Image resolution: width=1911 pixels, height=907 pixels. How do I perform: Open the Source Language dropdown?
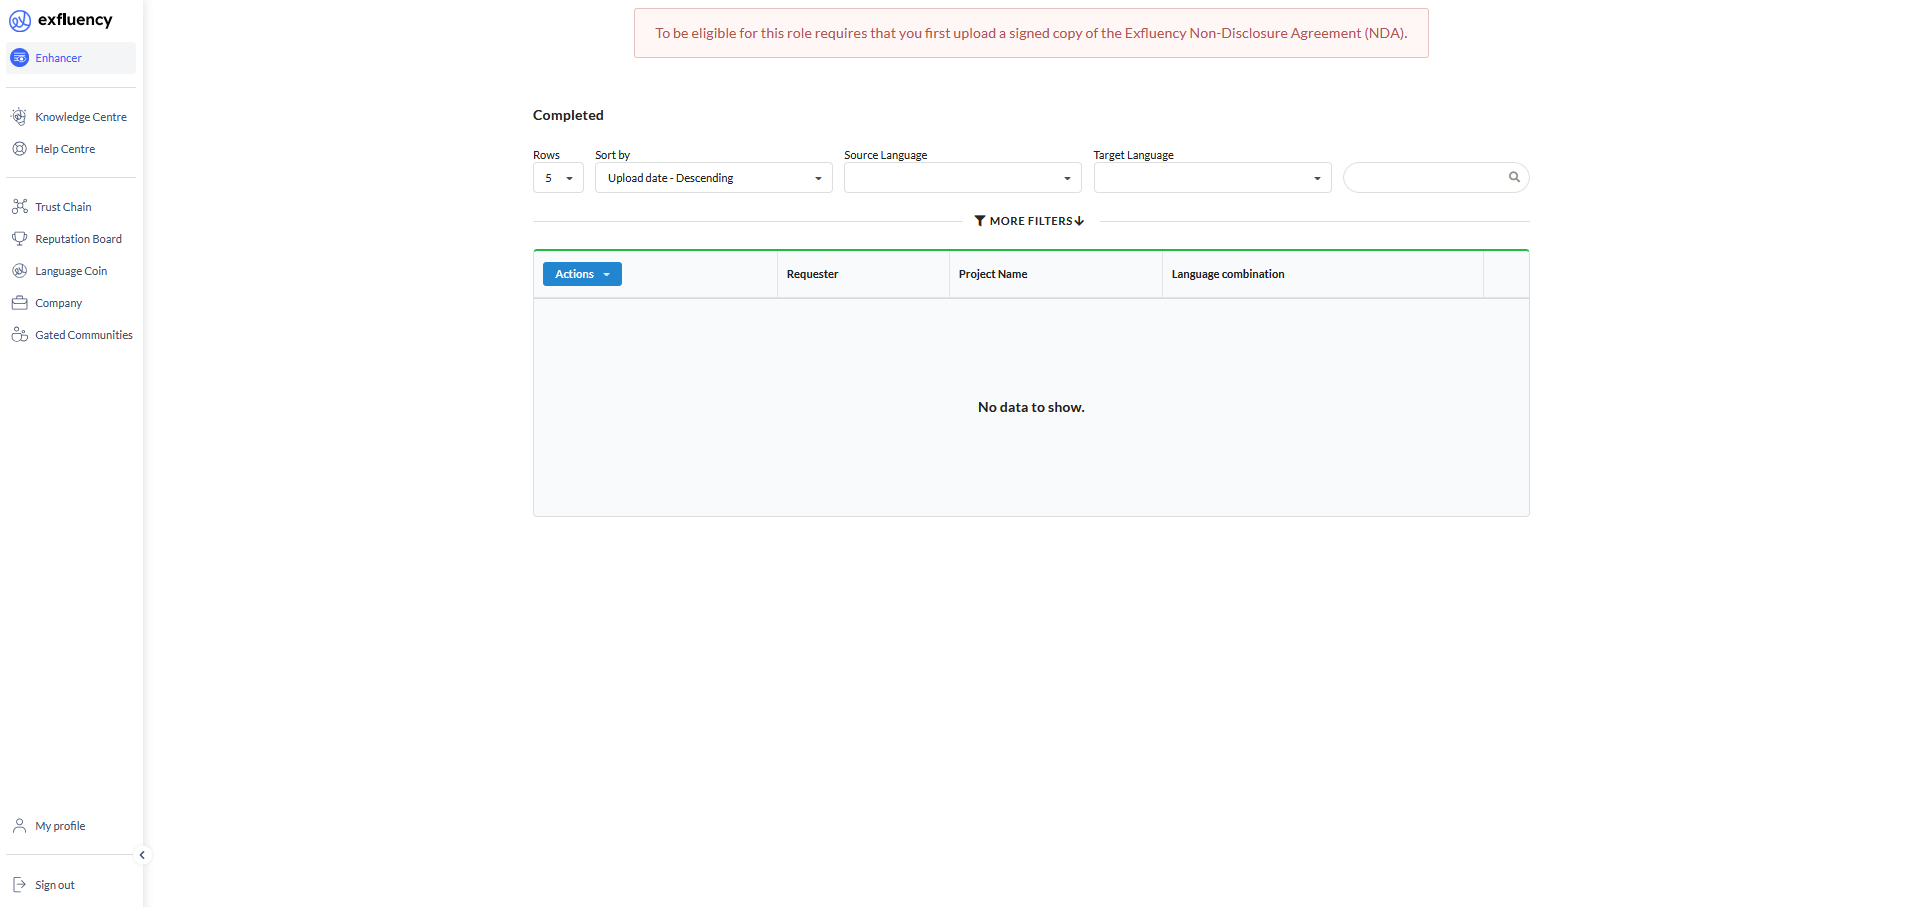coord(963,178)
